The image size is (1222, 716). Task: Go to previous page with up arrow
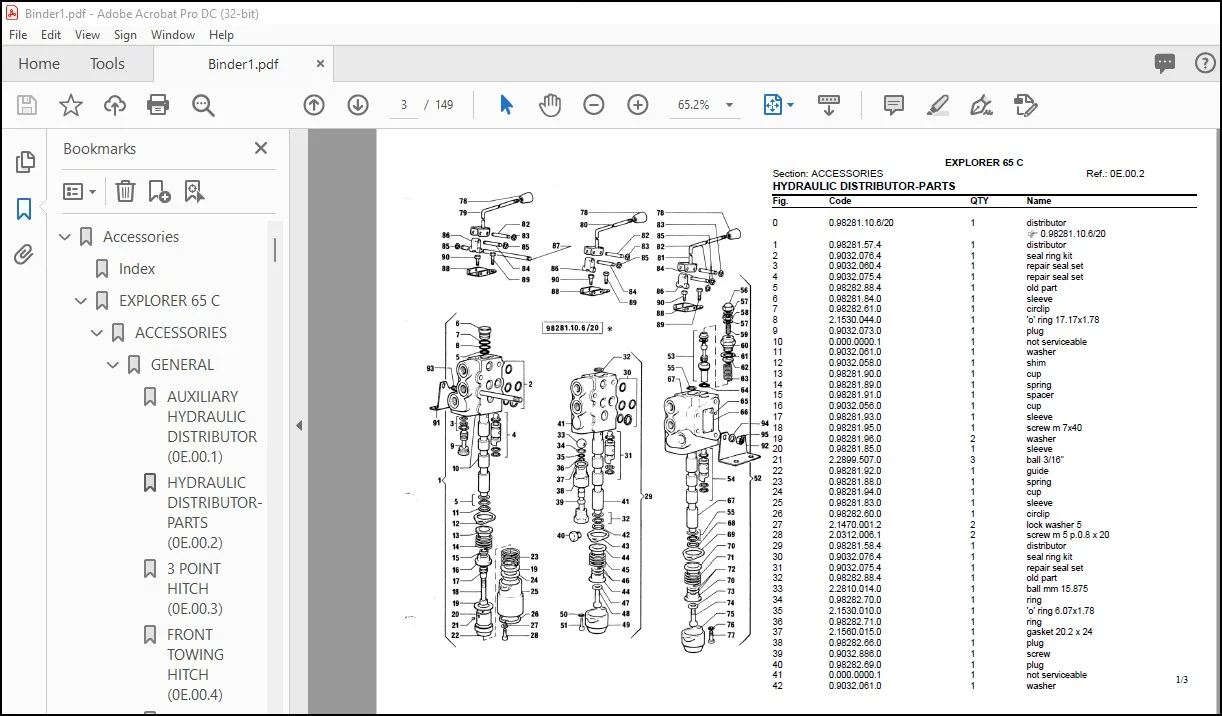(314, 105)
